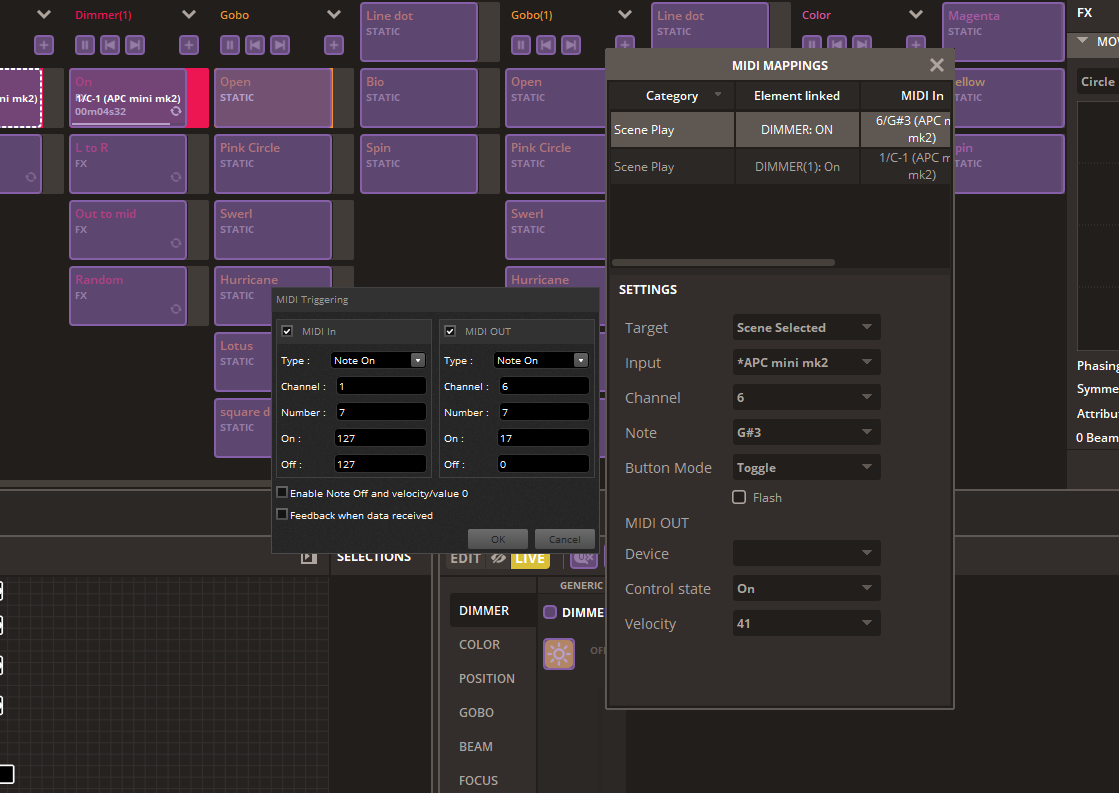The image size is (1119, 793).
Task: Click the dimmer sun preset icon
Action: point(559,653)
